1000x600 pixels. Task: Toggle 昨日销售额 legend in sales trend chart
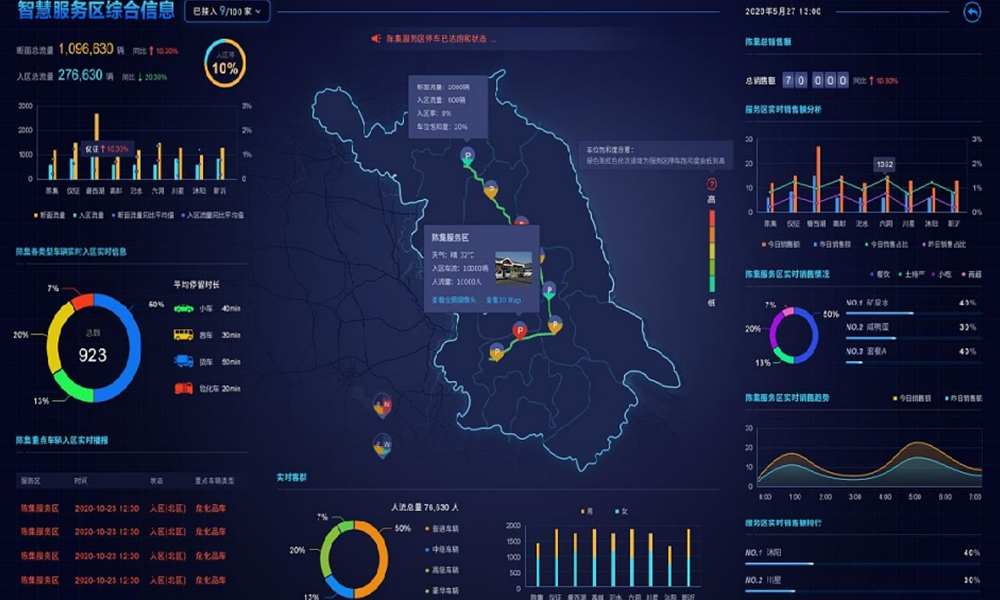pos(963,399)
